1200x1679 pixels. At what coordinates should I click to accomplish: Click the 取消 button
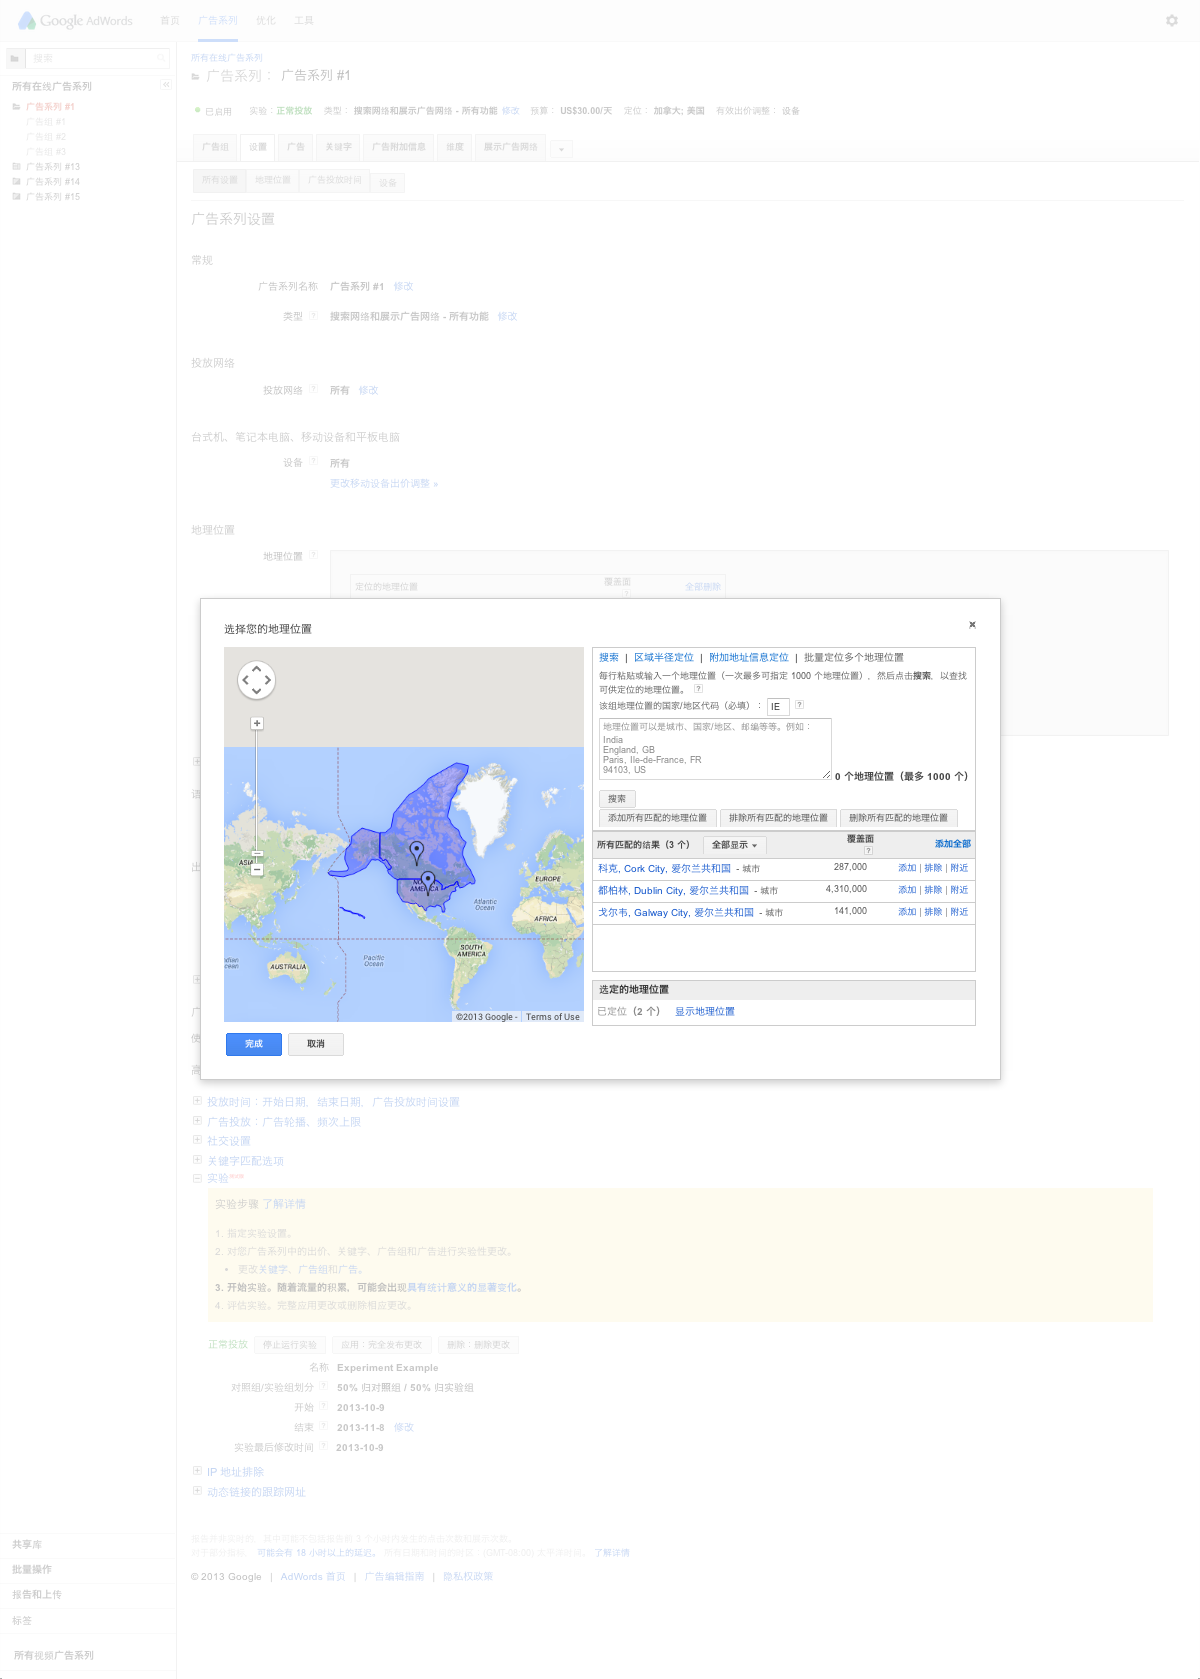coord(316,1044)
